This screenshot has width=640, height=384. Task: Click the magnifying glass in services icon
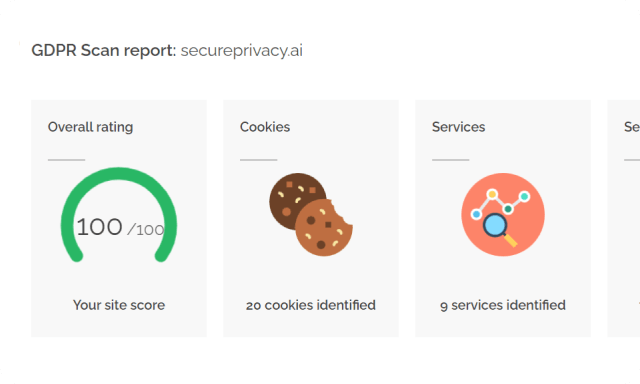[x=500, y=230]
